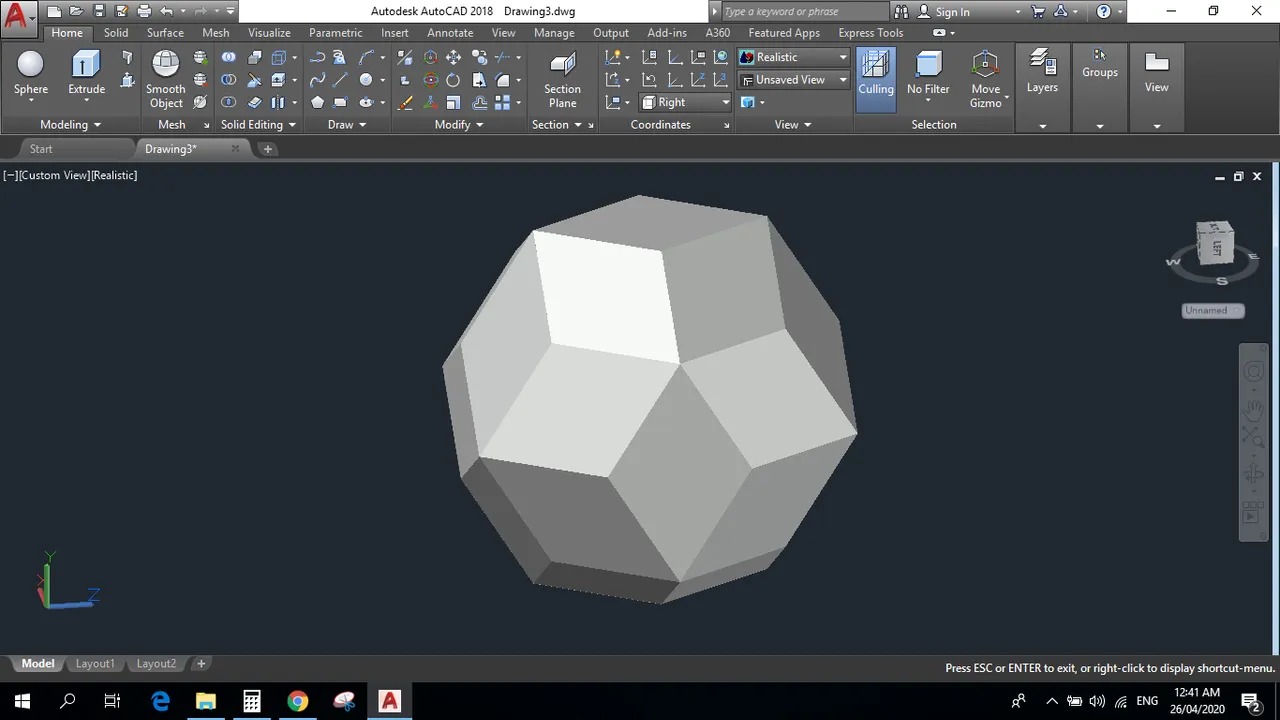The width and height of the screenshot is (1280, 720).
Task: Click the Smooth Object mesh tool
Action: pyautogui.click(x=165, y=80)
